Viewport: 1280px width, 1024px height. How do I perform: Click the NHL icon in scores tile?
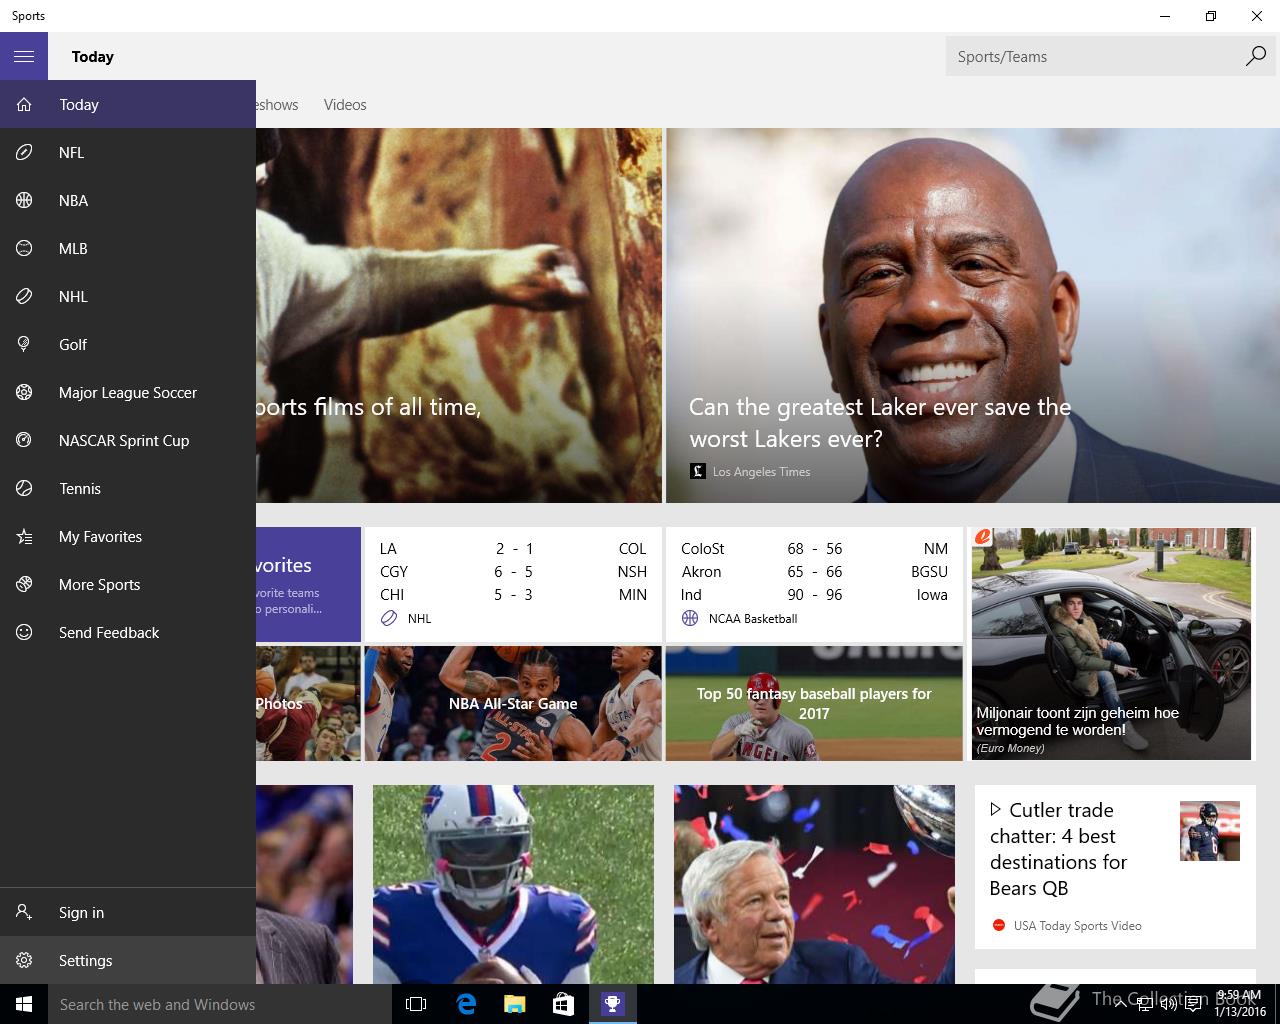[x=389, y=618]
